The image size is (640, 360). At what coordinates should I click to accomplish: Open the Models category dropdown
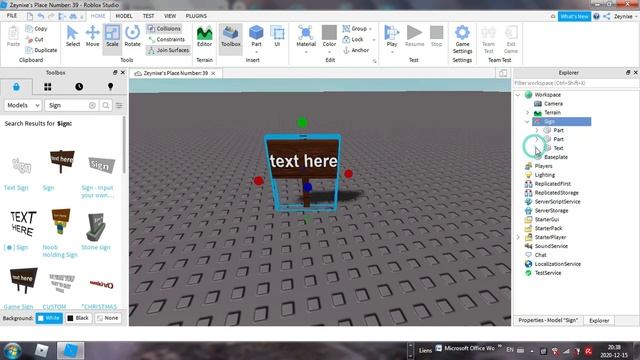[x=23, y=105]
